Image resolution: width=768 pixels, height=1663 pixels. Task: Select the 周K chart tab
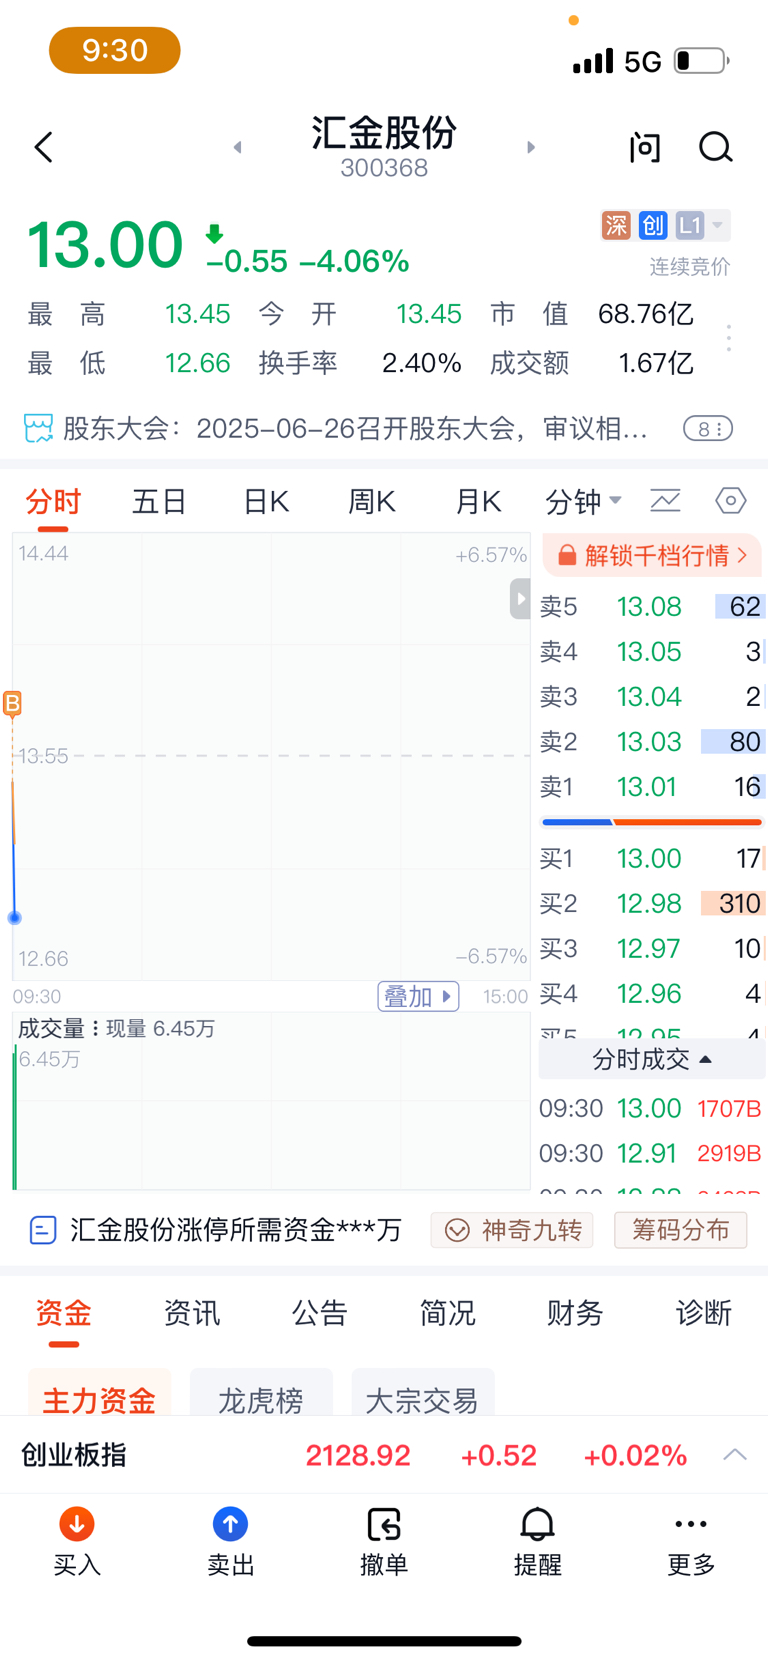(x=371, y=502)
